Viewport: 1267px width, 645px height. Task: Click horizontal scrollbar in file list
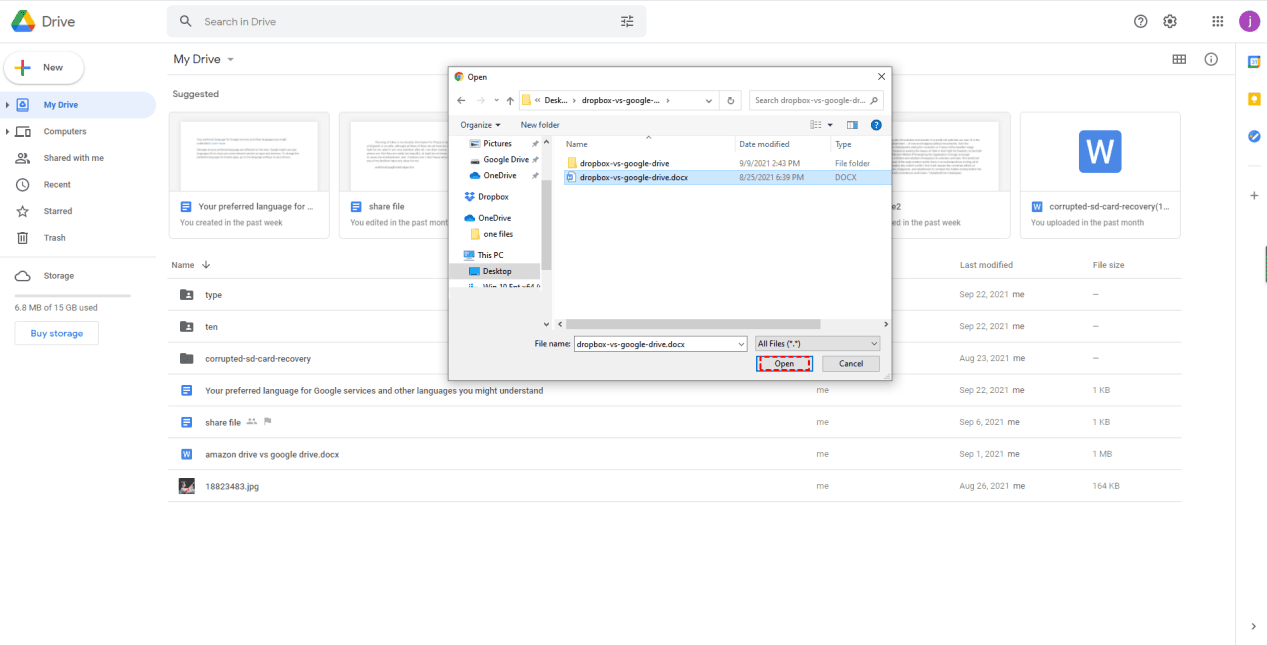click(x=693, y=324)
